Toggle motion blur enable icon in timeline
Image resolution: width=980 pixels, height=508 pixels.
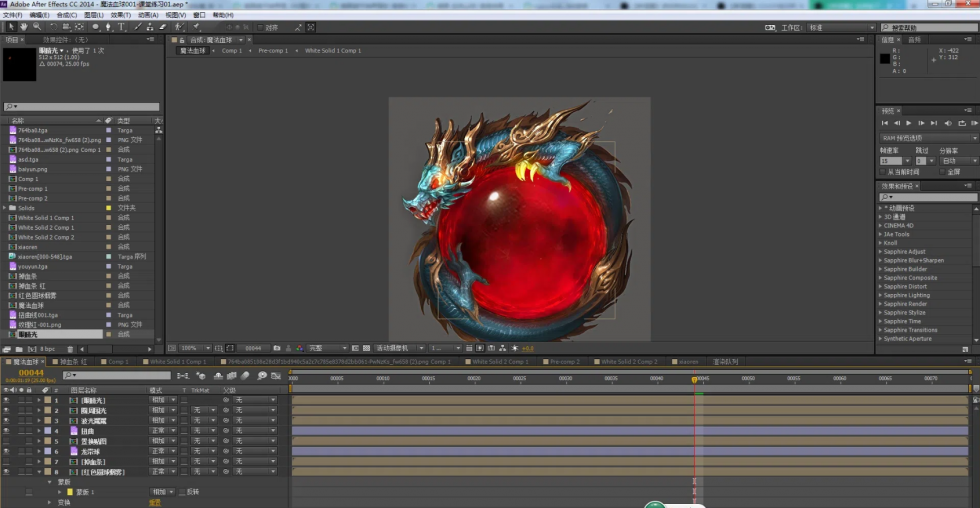point(245,376)
